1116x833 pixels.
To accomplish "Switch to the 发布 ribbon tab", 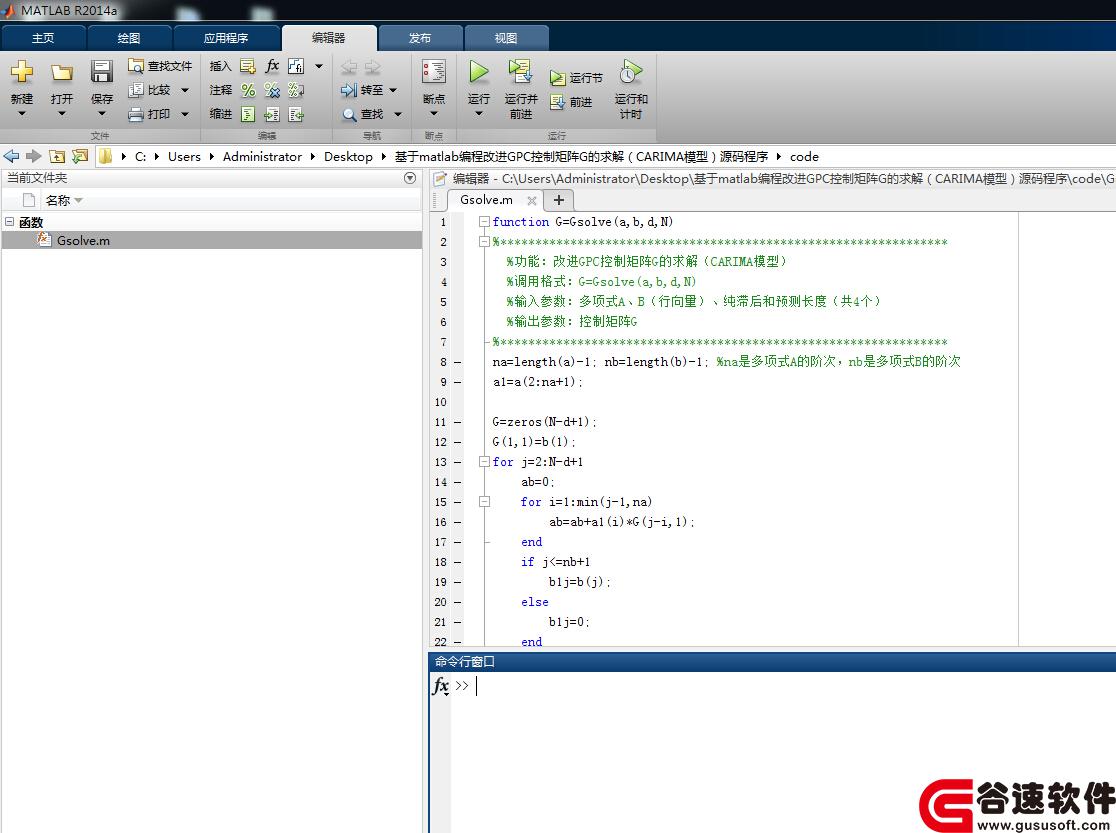I will pos(420,38).
